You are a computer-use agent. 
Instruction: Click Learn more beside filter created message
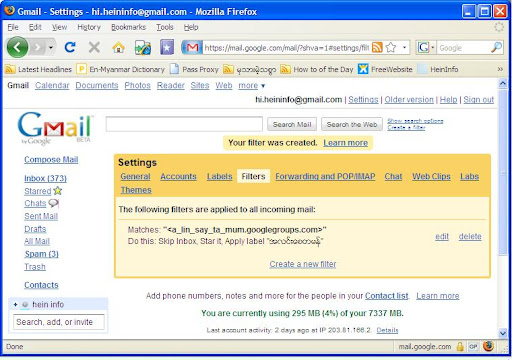(x=346, y=143)
